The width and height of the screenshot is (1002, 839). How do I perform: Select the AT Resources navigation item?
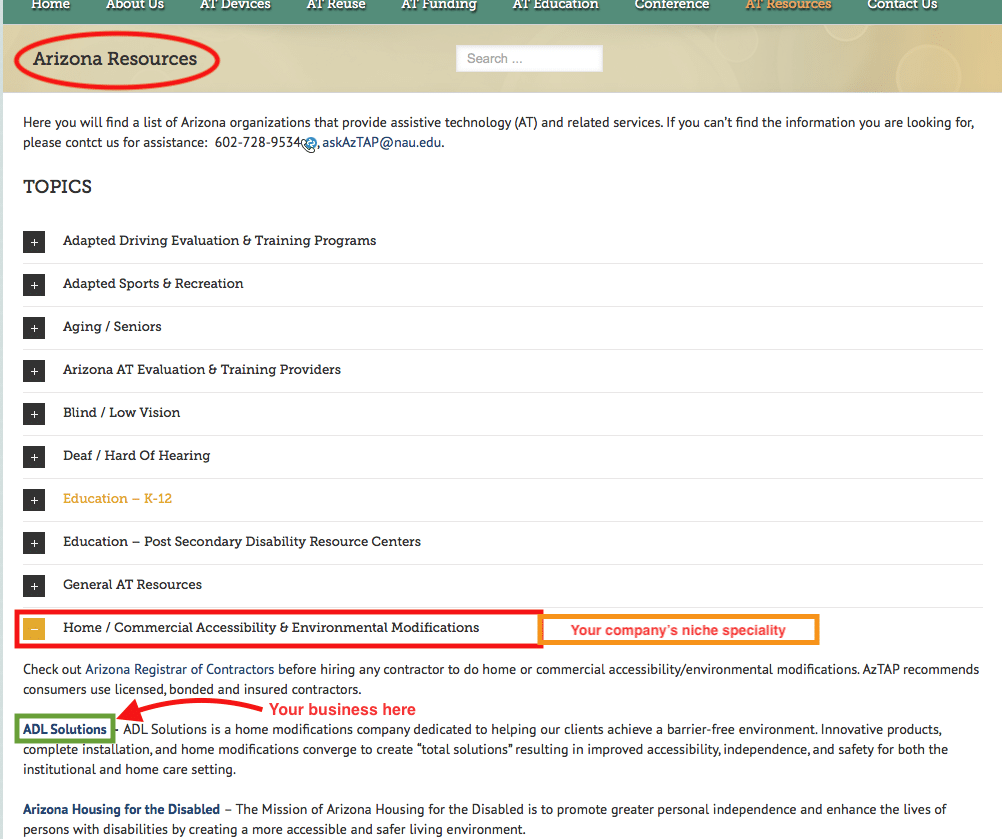[788, 5]
